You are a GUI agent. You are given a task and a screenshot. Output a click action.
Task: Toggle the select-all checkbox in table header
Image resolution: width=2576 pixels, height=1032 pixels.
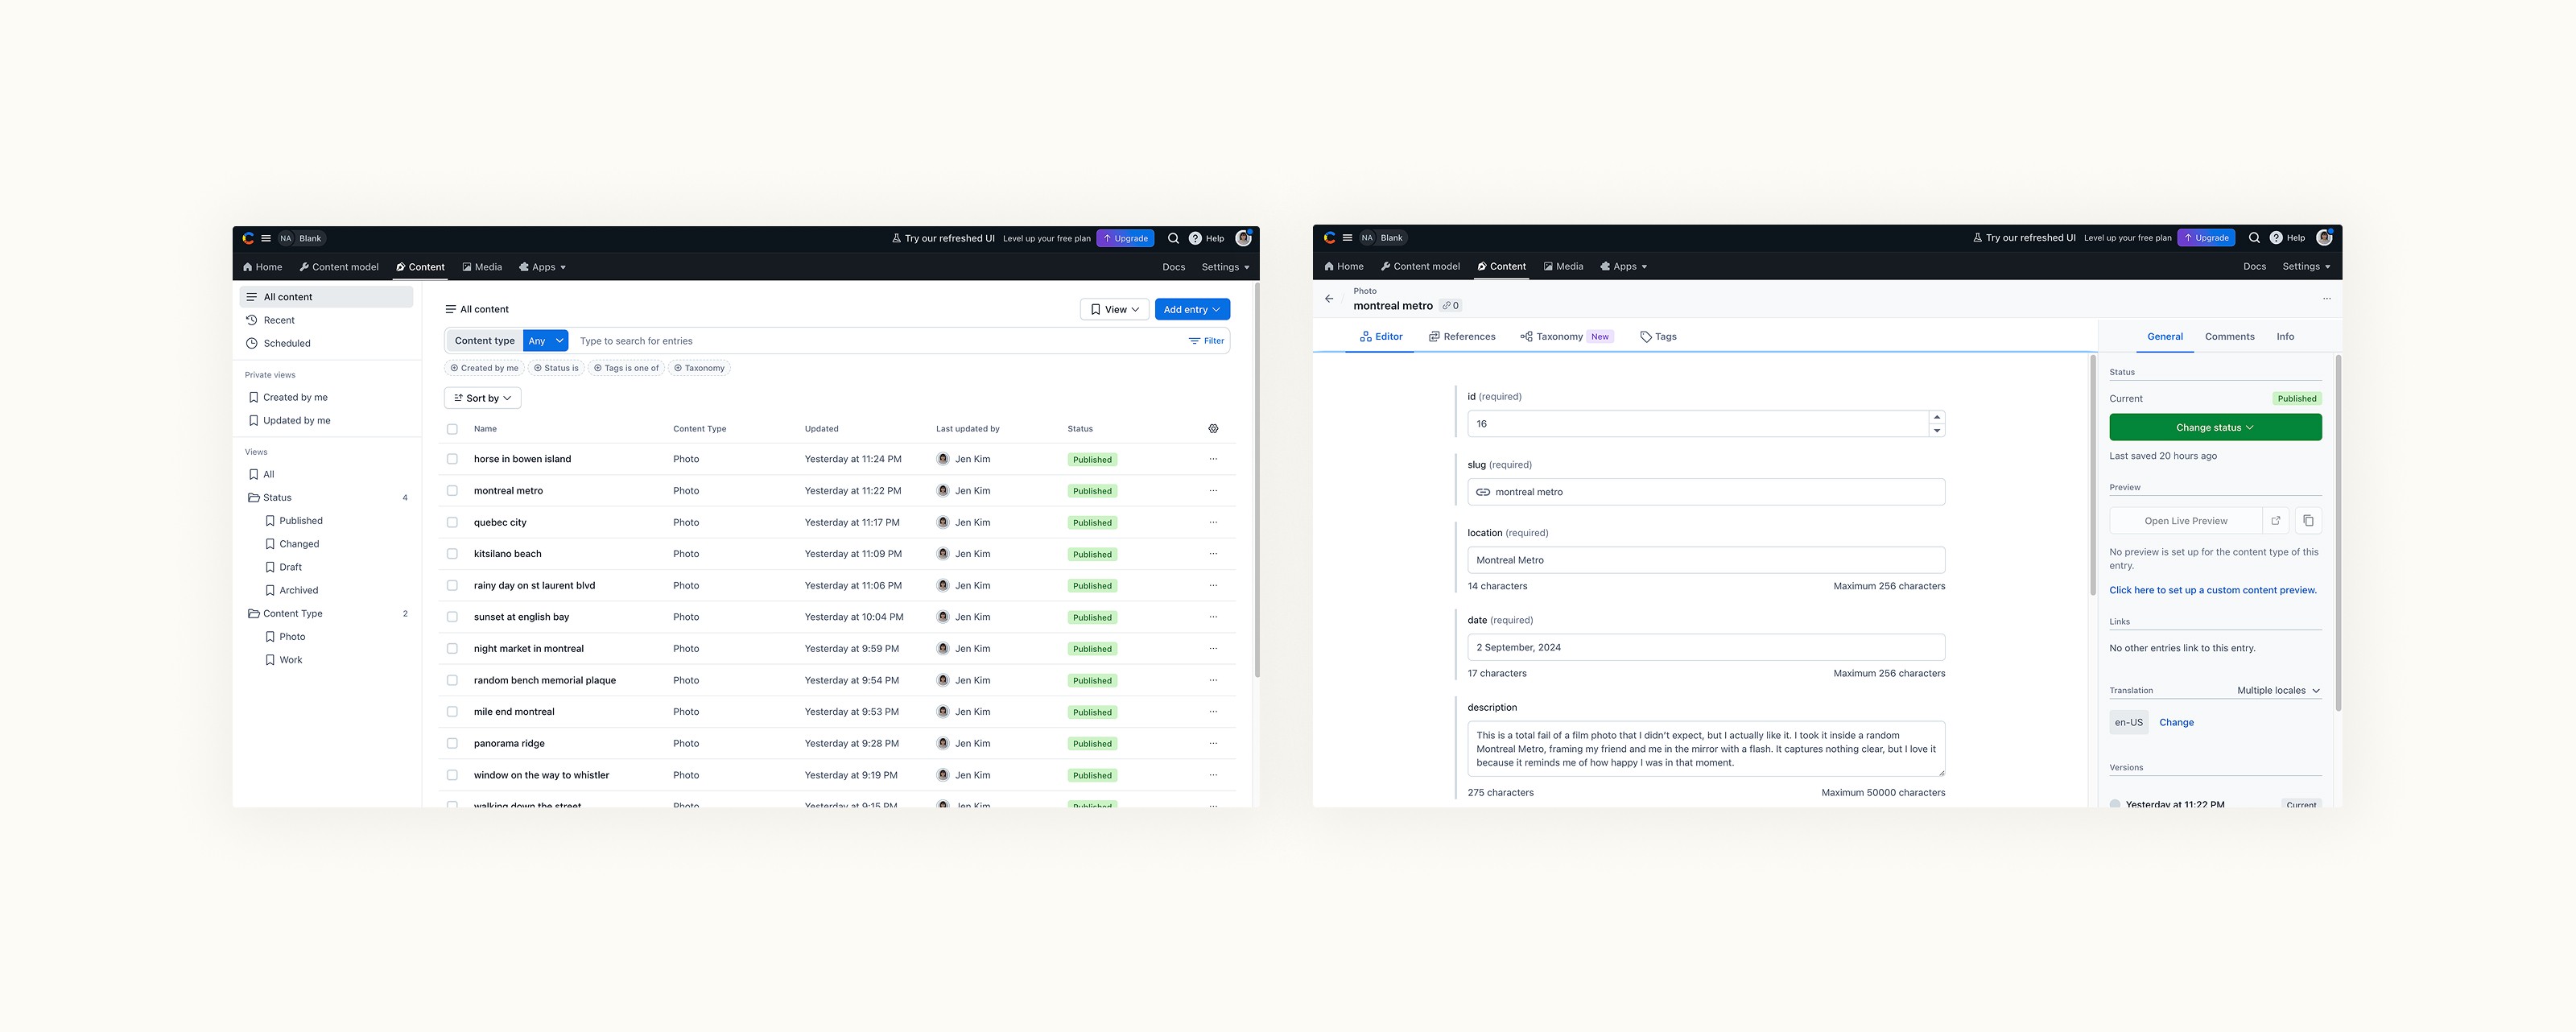(x=452, y=429)
